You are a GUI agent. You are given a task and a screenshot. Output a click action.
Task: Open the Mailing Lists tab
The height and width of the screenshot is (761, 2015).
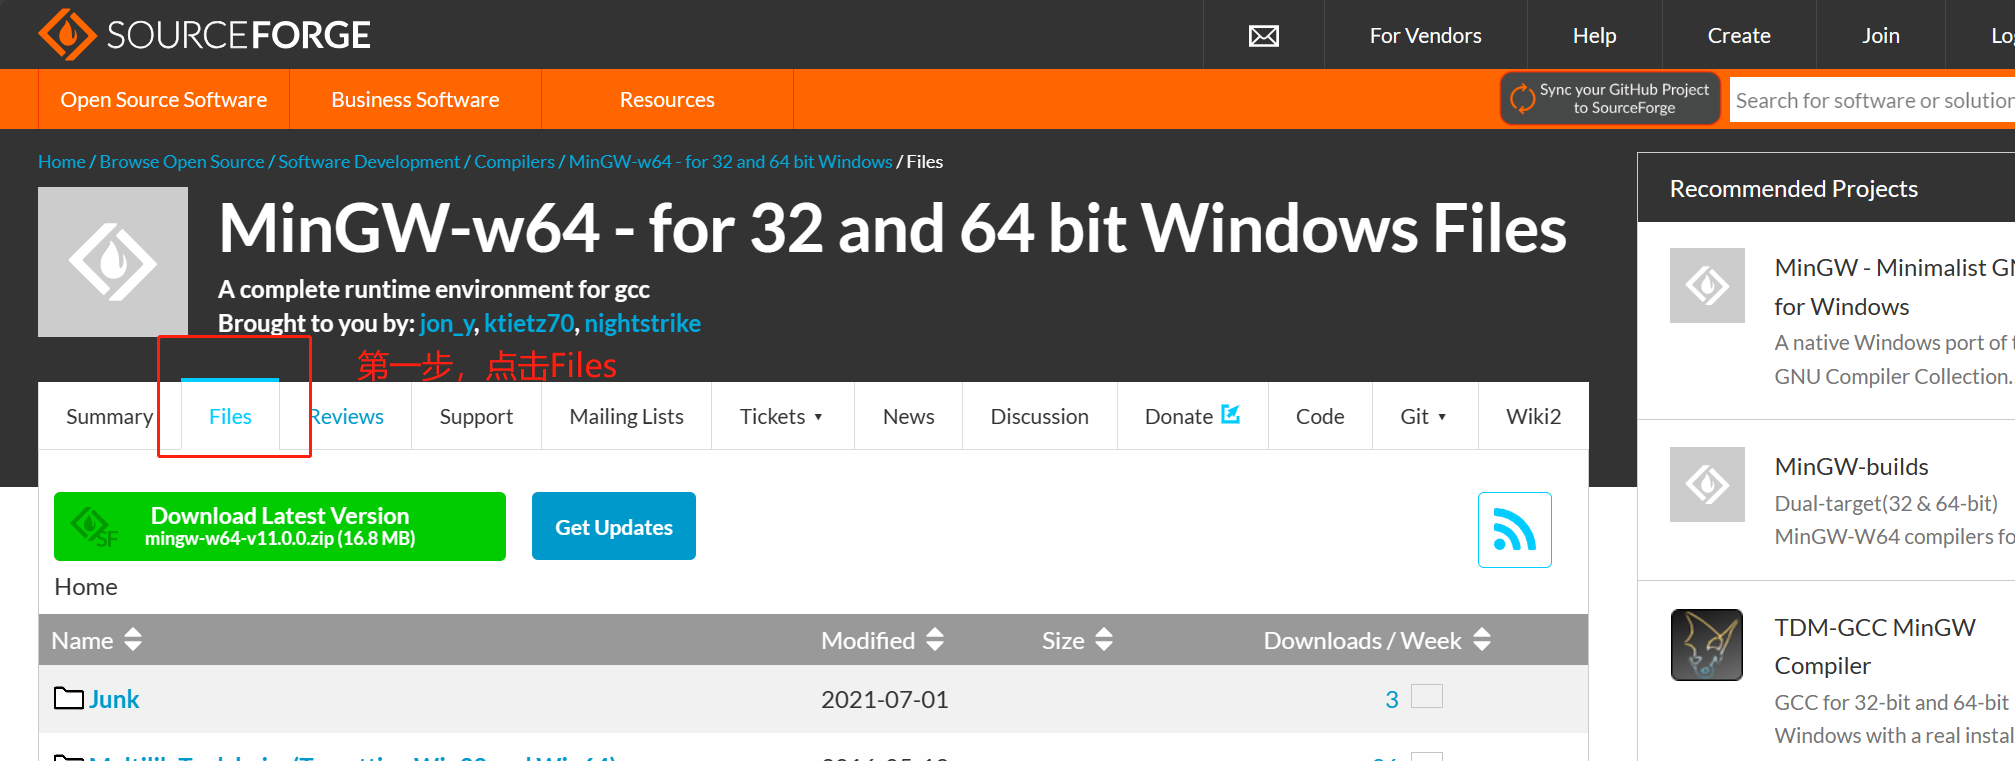click(x=626, y=416)
